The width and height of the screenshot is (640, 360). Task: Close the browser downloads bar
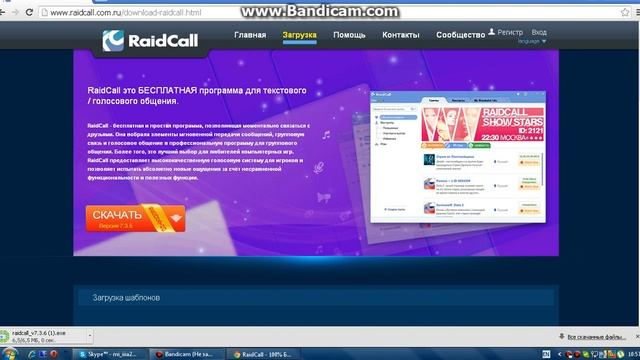637,336
